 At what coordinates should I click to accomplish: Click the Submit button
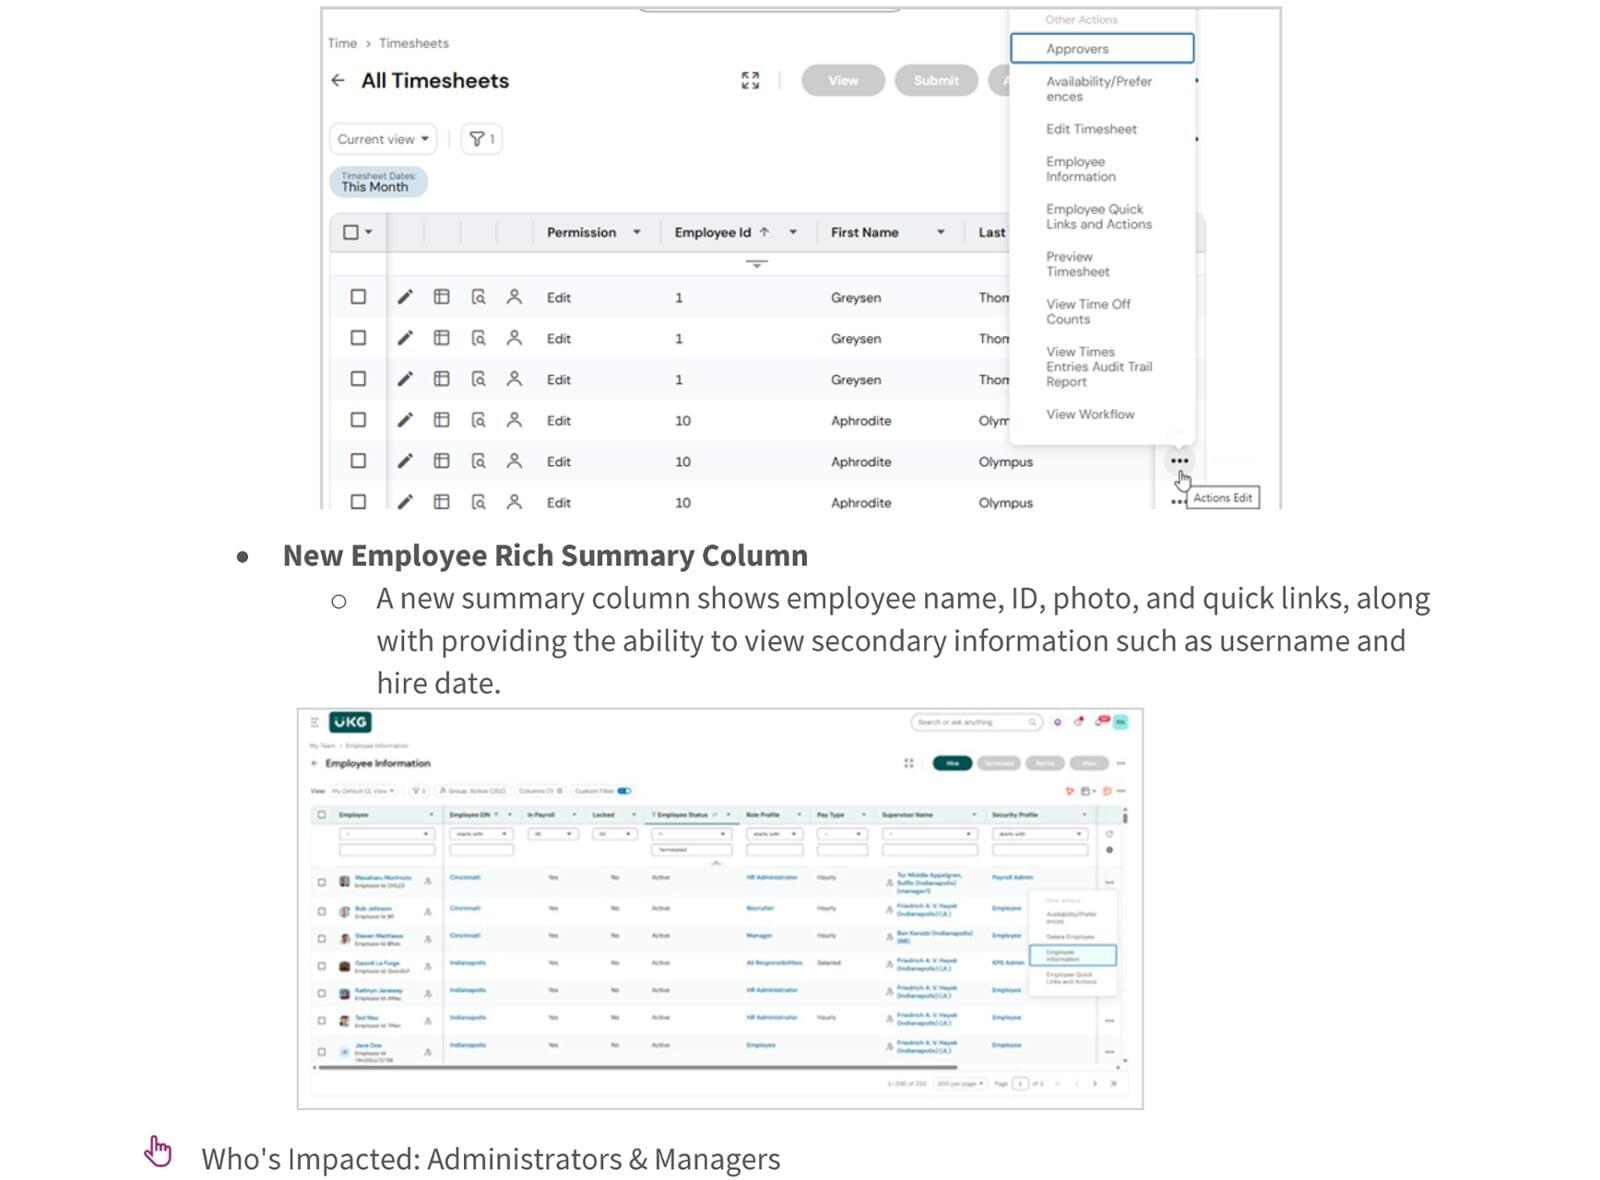936,80
